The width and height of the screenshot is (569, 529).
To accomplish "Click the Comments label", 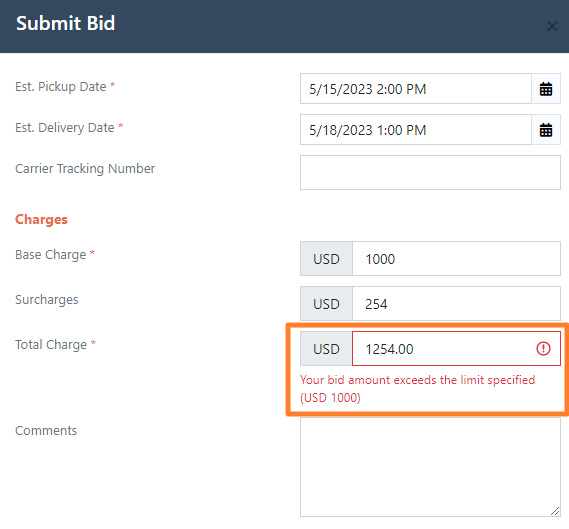I will [x=46, y=431].
